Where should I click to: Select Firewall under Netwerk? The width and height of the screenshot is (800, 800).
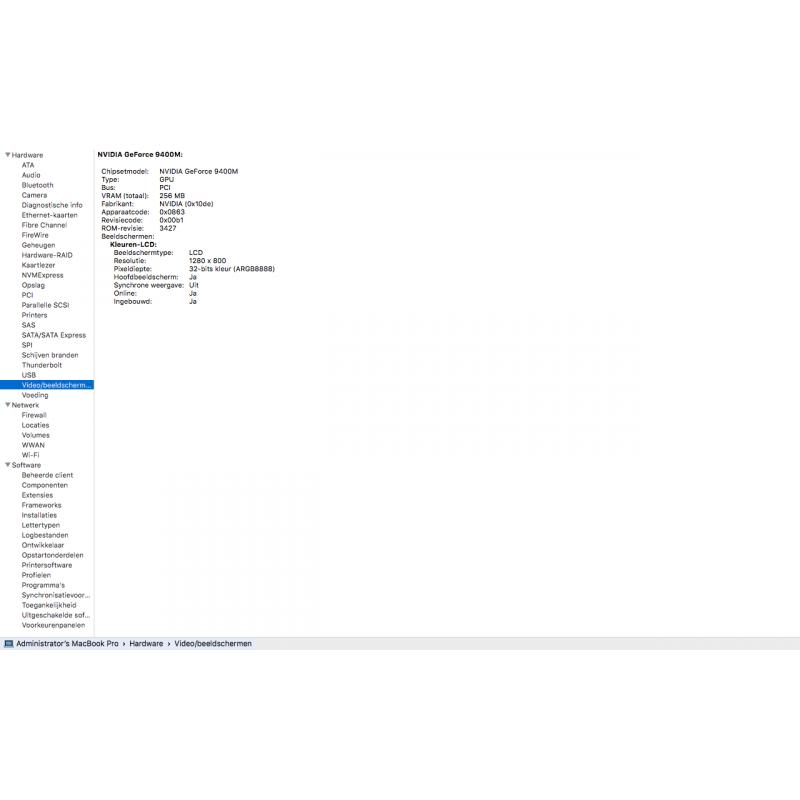coord(34,415)
